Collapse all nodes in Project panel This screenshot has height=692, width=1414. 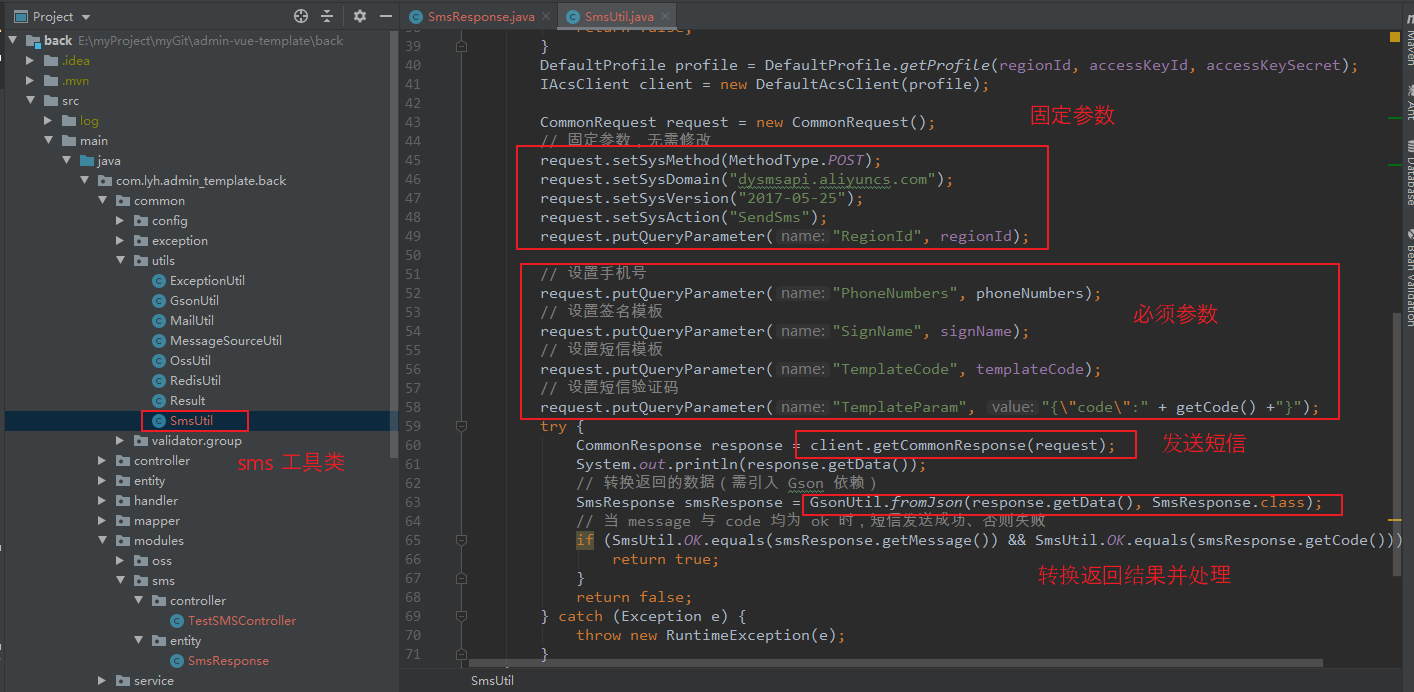click(327, 16)
